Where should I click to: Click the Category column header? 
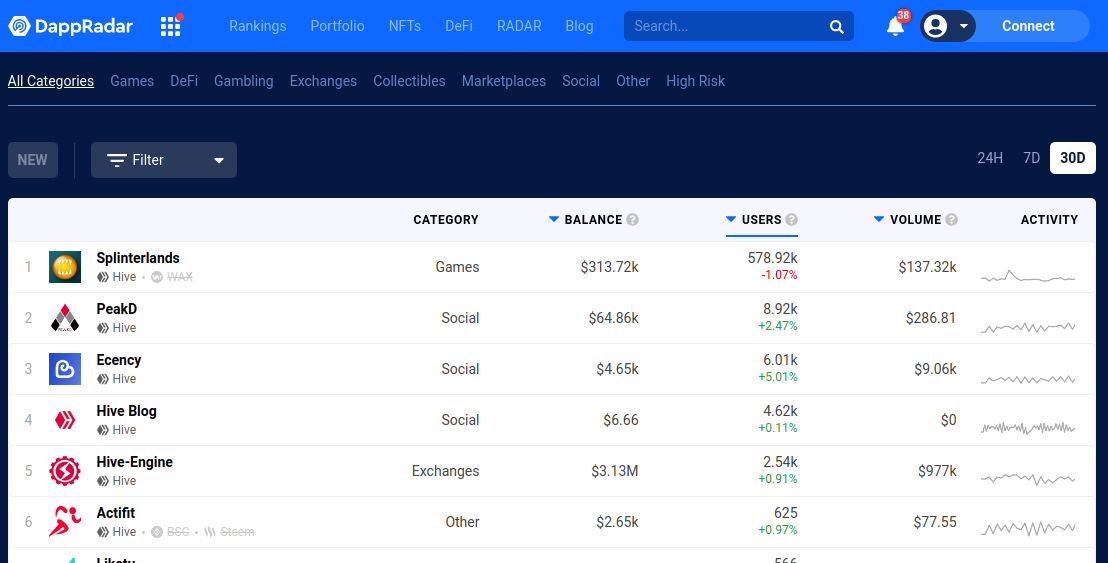tap(446, 220)
